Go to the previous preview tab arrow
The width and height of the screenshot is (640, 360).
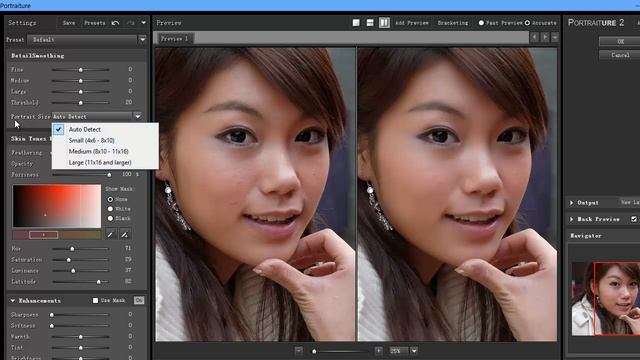point(535,37)
